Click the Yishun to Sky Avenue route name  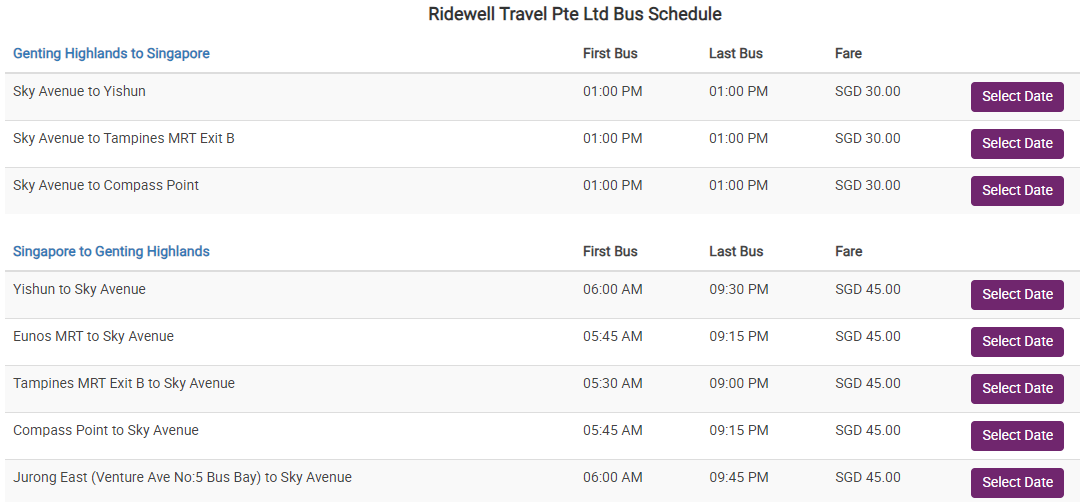pyautogui.click(x=79, y=289)
